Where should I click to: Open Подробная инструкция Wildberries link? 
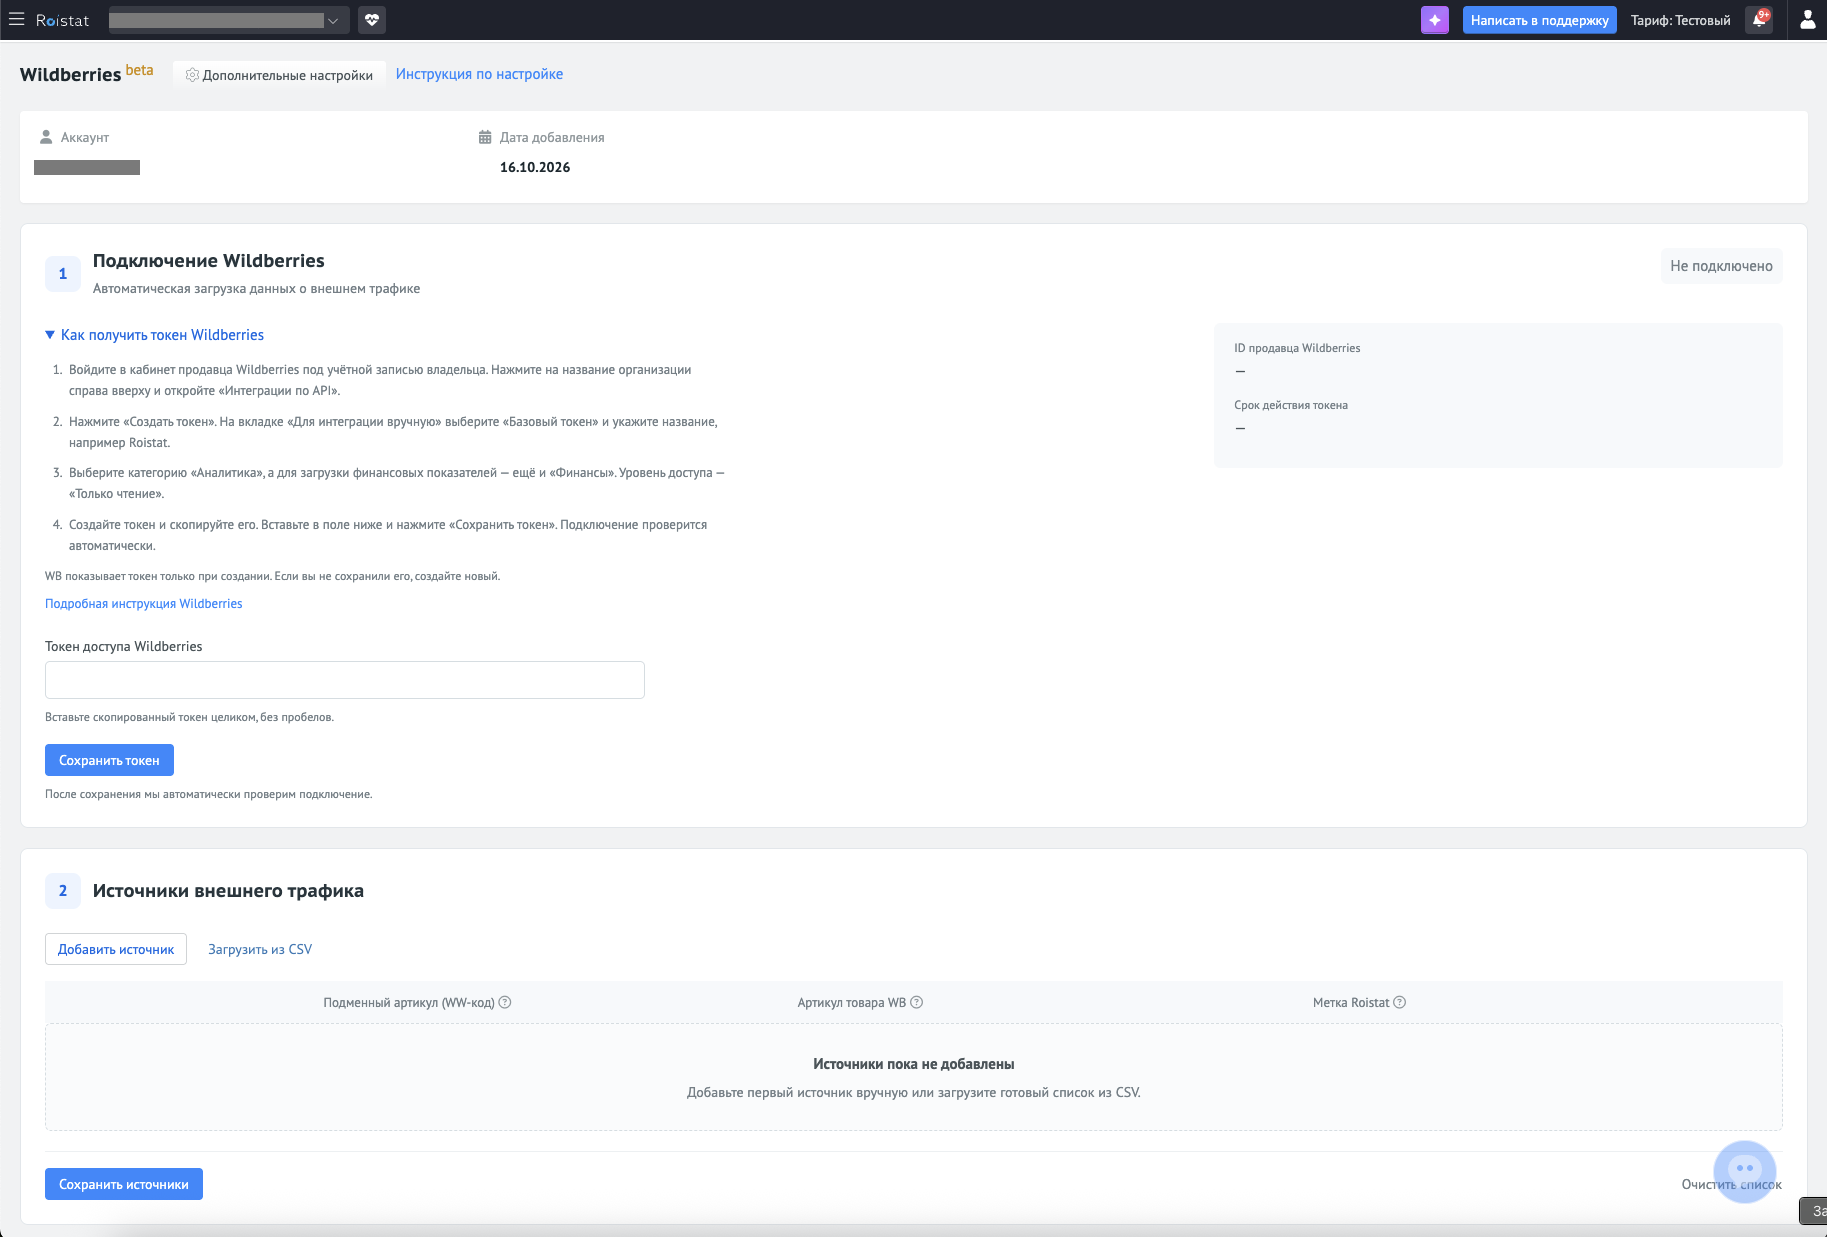pyautogui.click(x=144, y=603)
